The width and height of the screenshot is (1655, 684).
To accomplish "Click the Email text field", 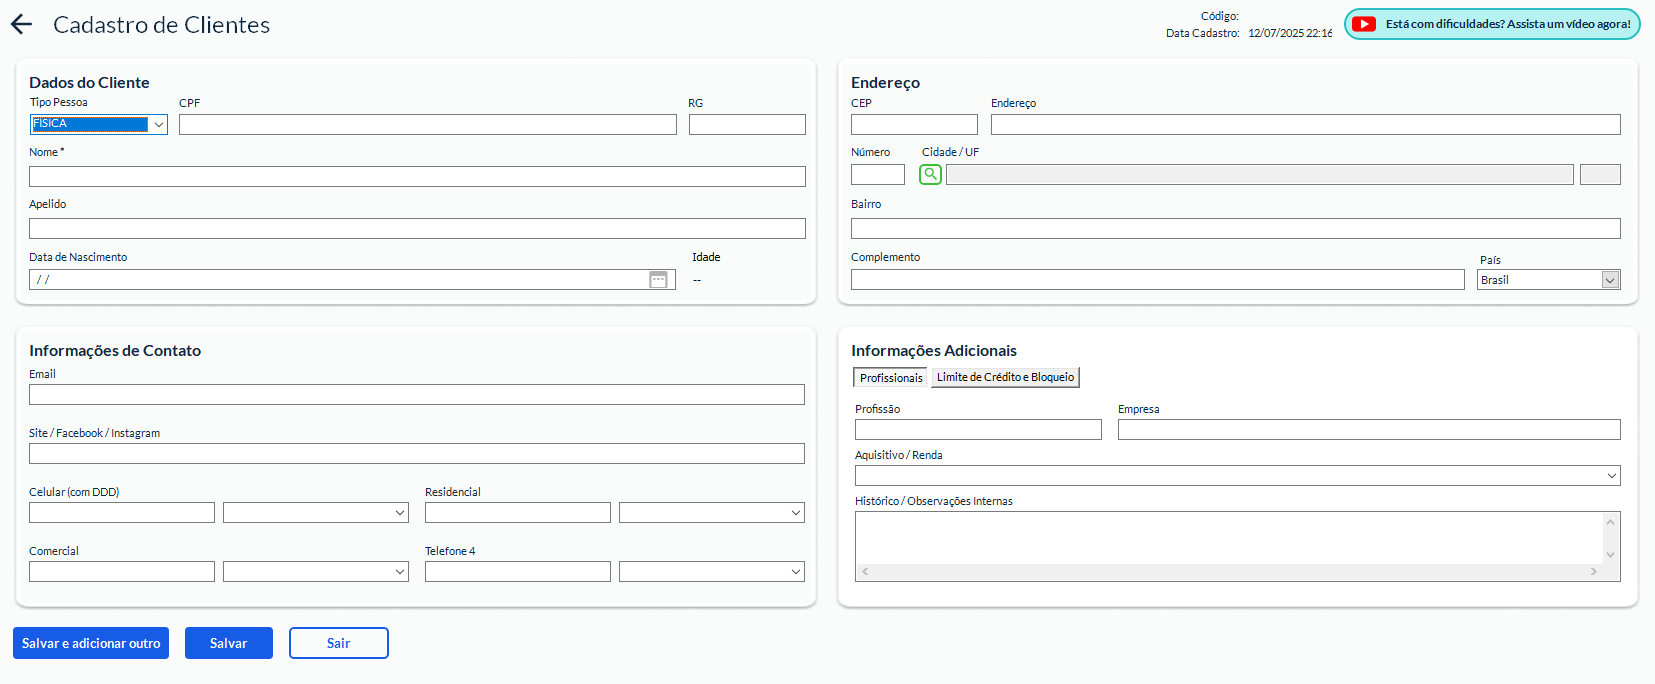I will (x=416, y=395).
